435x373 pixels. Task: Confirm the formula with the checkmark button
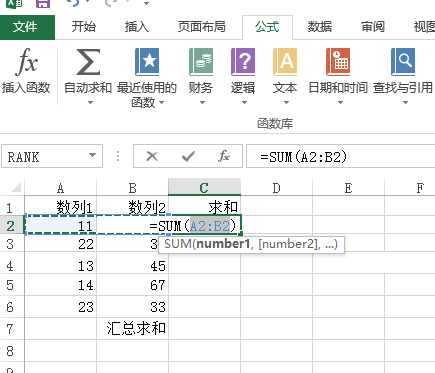pyautogui.click(x=188, y=156)
